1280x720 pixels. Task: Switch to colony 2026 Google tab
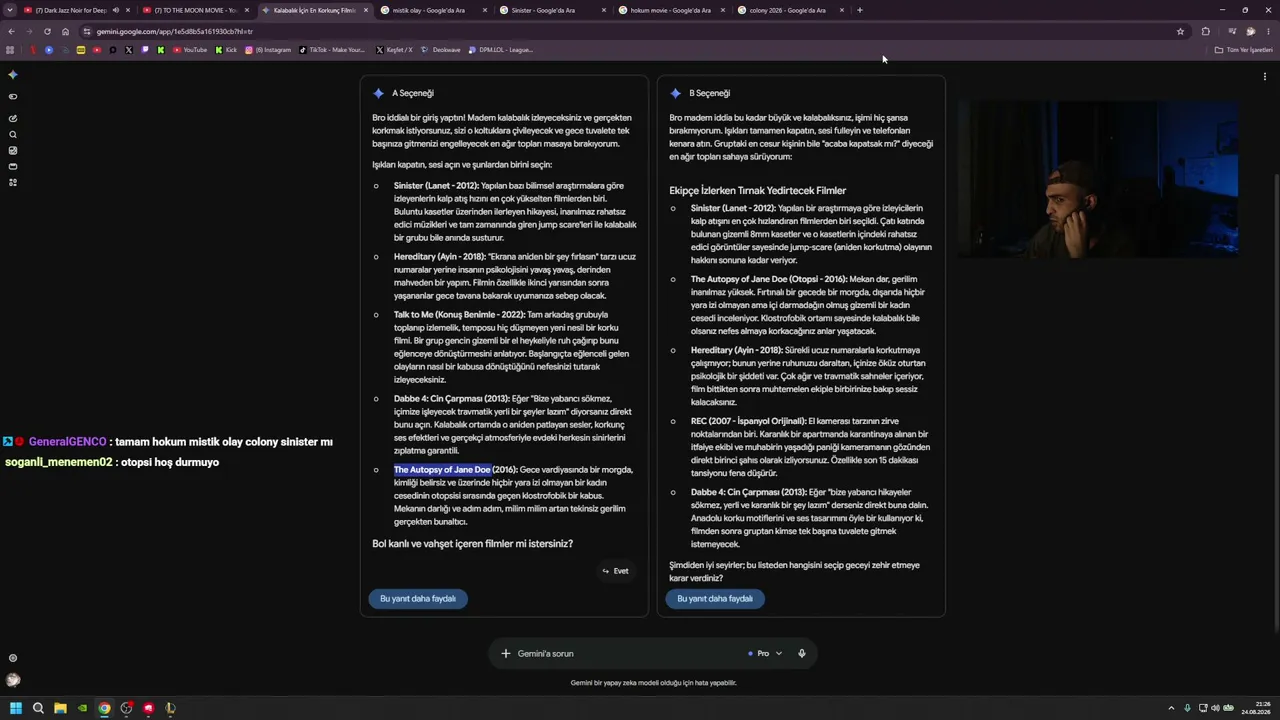791,10
